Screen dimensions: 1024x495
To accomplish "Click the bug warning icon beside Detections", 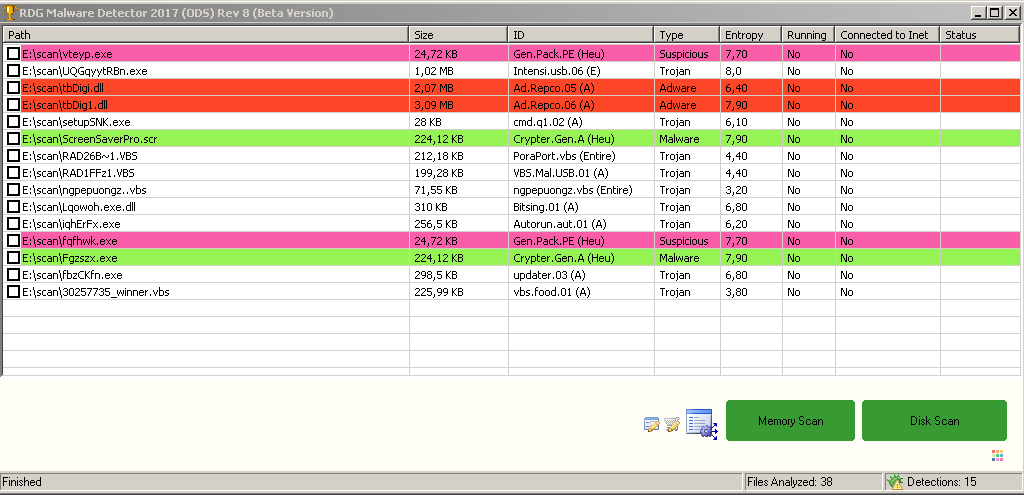I will pos(895,482).
